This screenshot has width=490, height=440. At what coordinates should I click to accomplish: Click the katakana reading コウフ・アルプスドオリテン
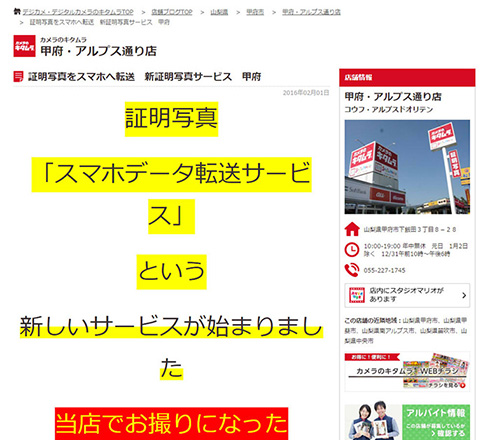click(389, 109)
